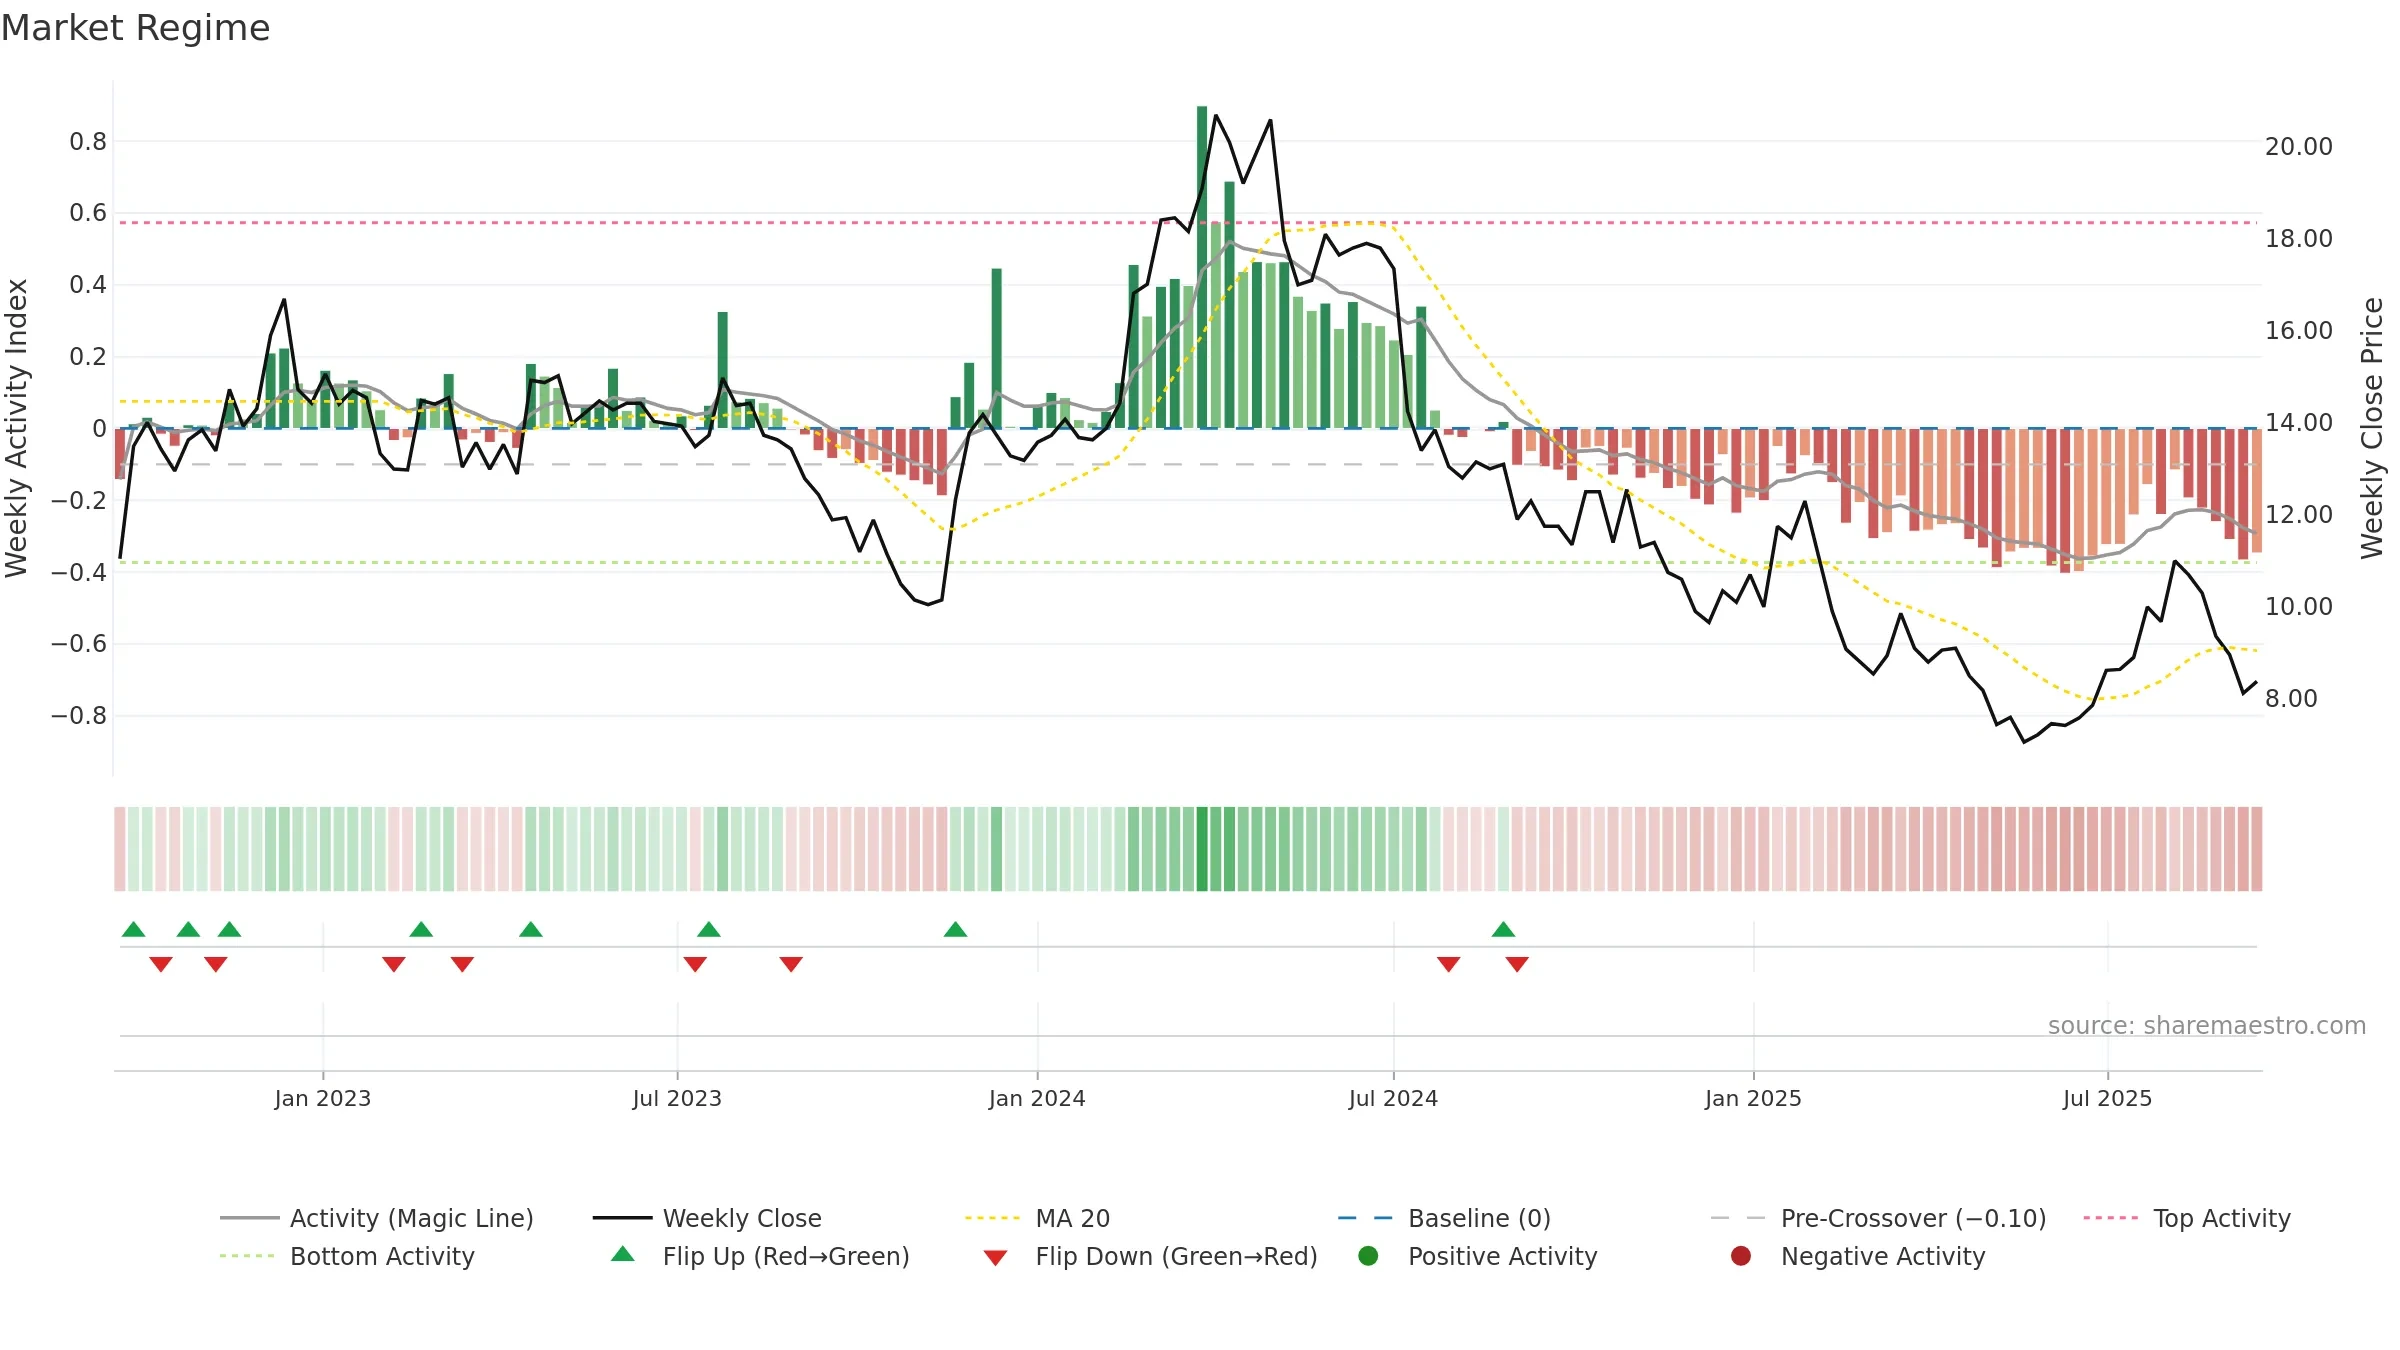Click the 0.8 tick on the left axis
2400x1350 pixels.
88,141
